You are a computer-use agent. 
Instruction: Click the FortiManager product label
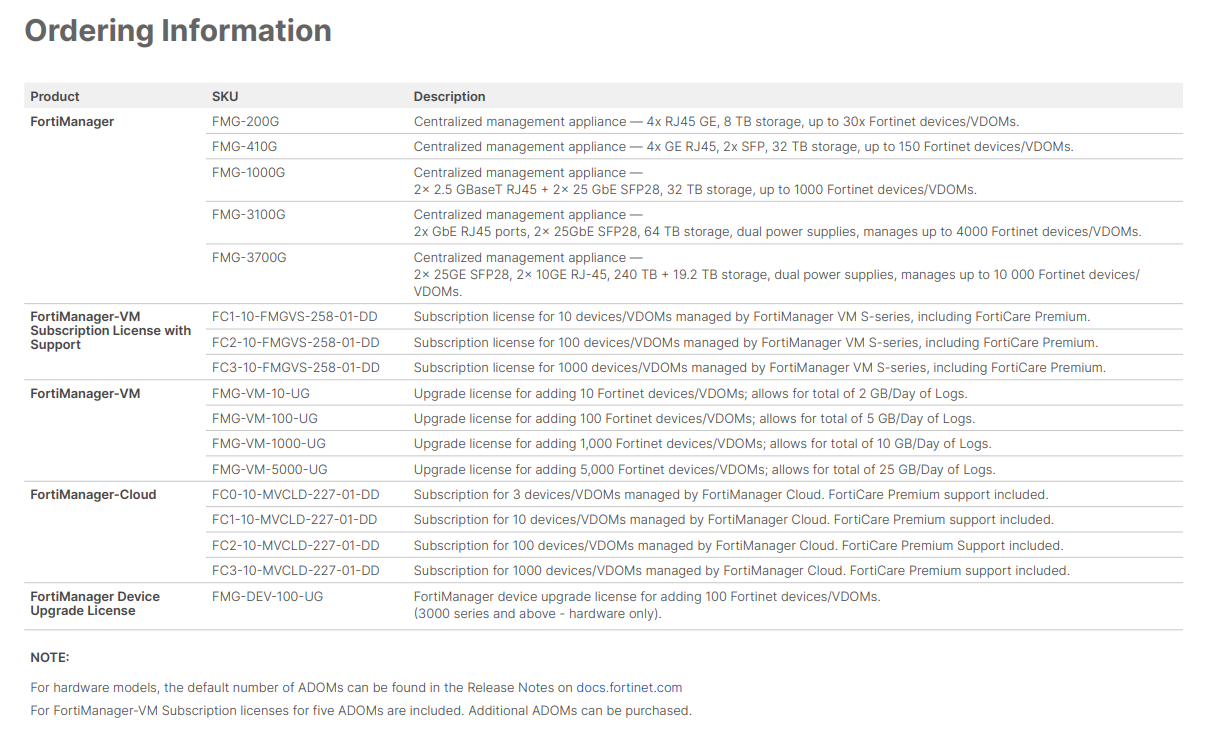[x=72, y=121]
